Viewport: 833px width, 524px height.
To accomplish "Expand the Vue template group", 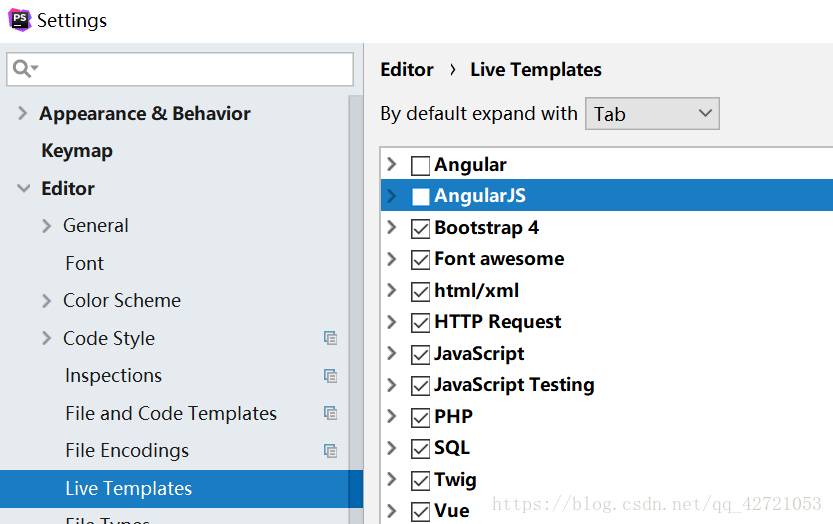I will click(392, 511).
